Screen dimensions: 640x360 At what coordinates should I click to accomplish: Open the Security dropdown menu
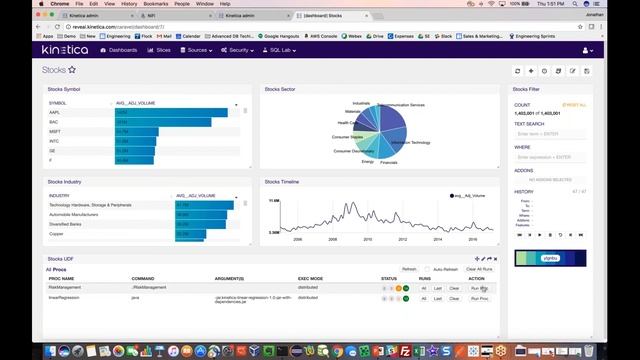coord(238,50)
